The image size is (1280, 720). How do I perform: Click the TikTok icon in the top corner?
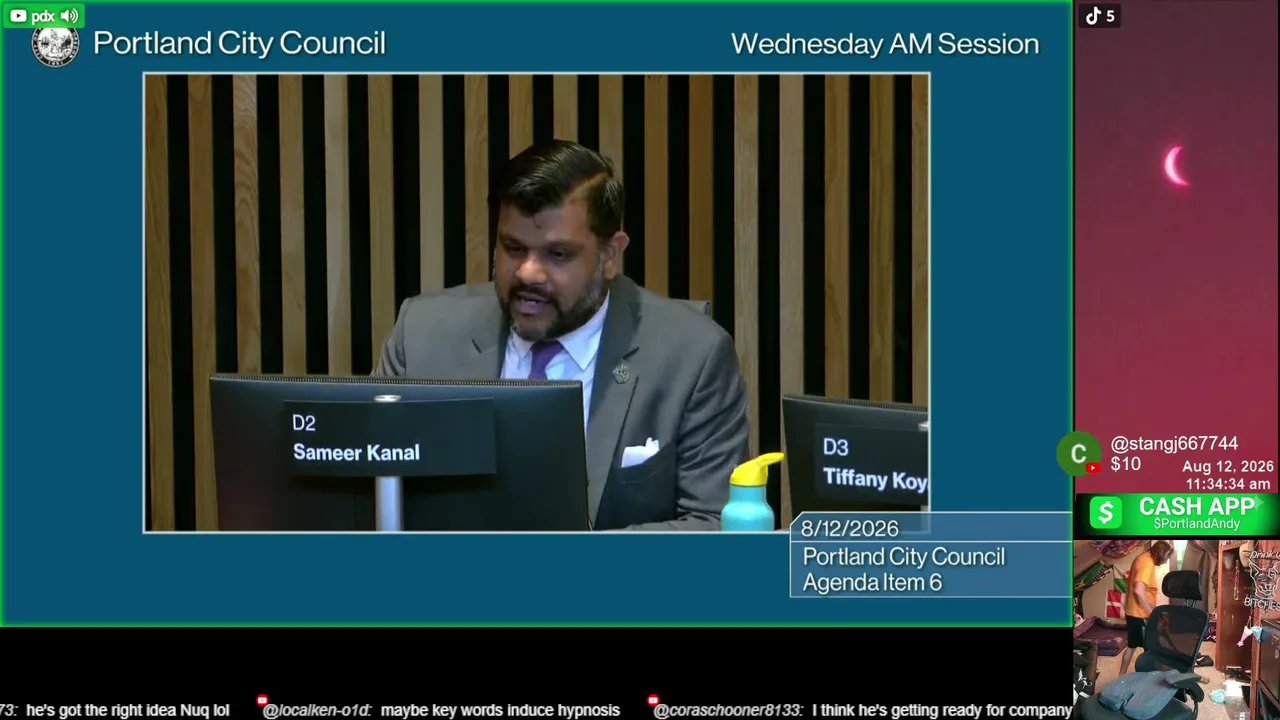pos(1093,15)
